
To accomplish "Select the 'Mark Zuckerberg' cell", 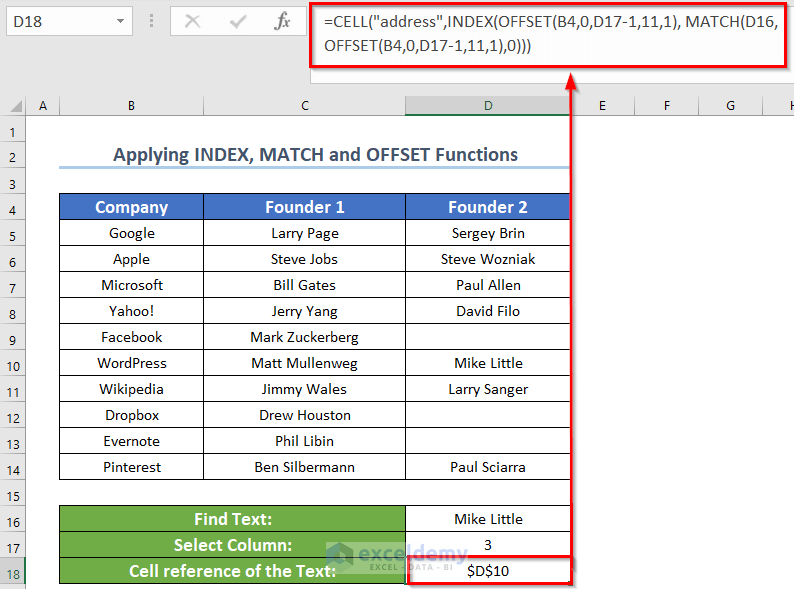I will pyautogui.click(x=304, y=337).
